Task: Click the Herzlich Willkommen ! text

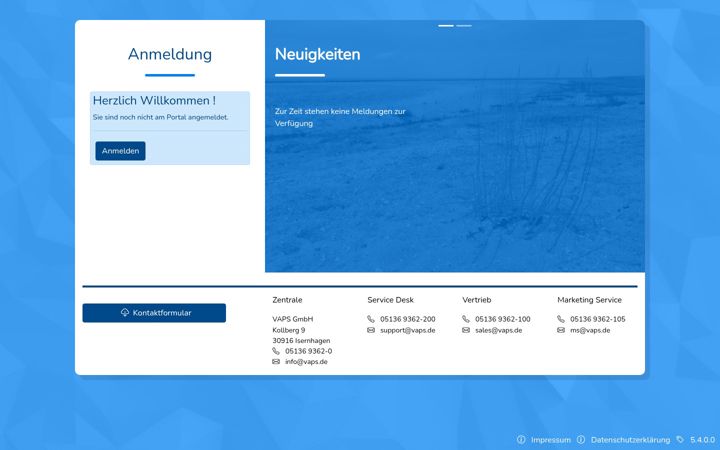Action: pos(154,101)
